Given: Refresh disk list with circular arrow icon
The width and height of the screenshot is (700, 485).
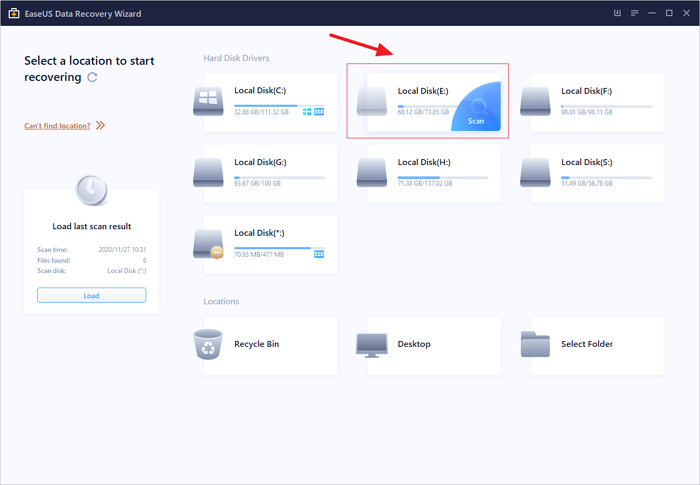Looking at the screenshot, I should (x=92, y=77).
